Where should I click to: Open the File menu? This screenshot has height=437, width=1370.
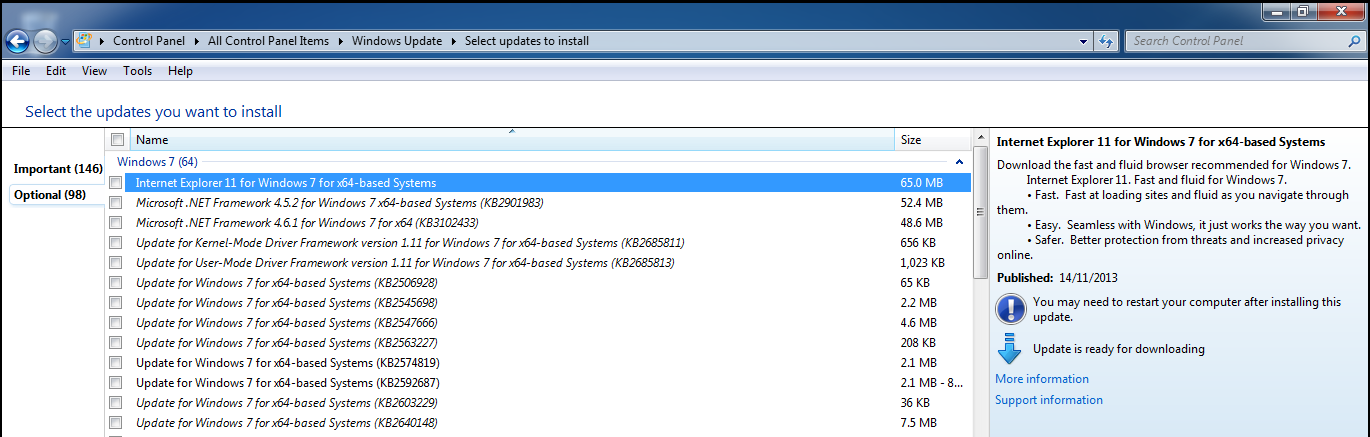[21, 71]
